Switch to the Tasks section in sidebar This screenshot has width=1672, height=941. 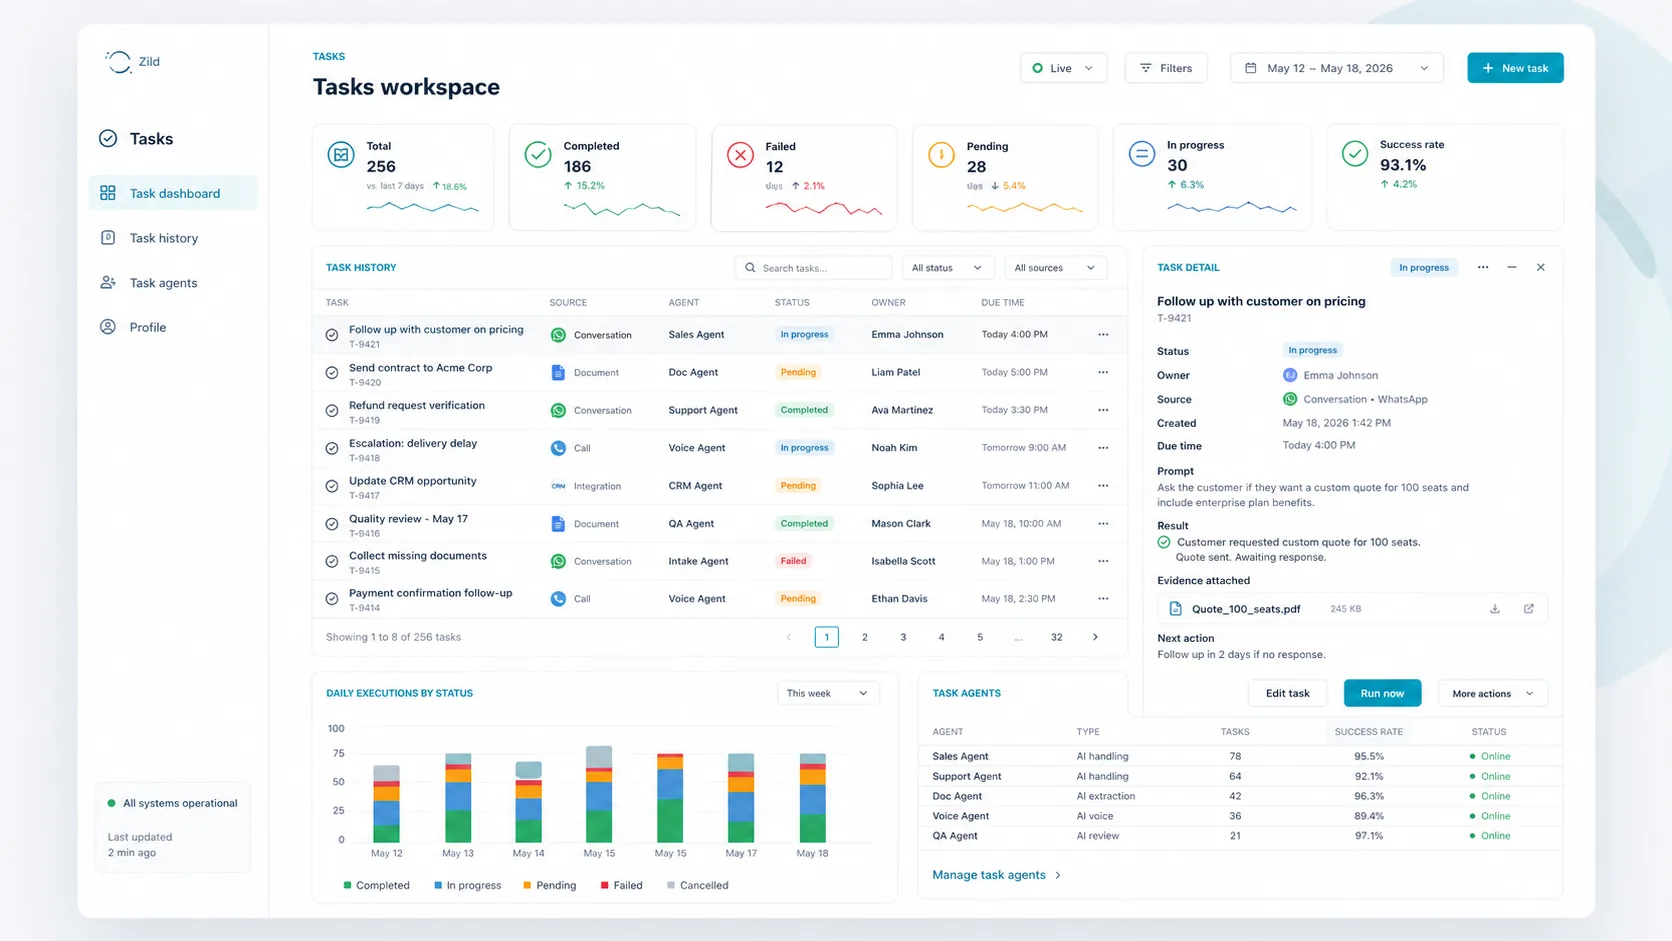click(137, 138)
